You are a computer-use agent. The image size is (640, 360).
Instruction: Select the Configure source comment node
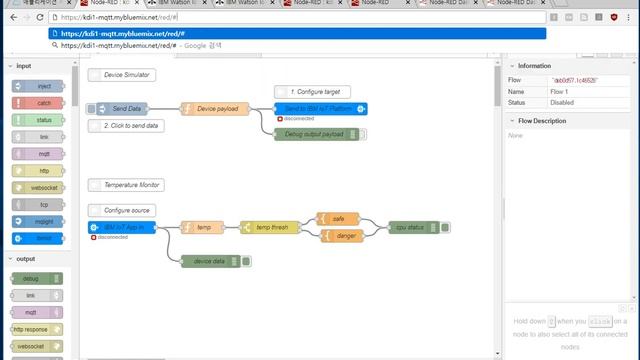122,211
